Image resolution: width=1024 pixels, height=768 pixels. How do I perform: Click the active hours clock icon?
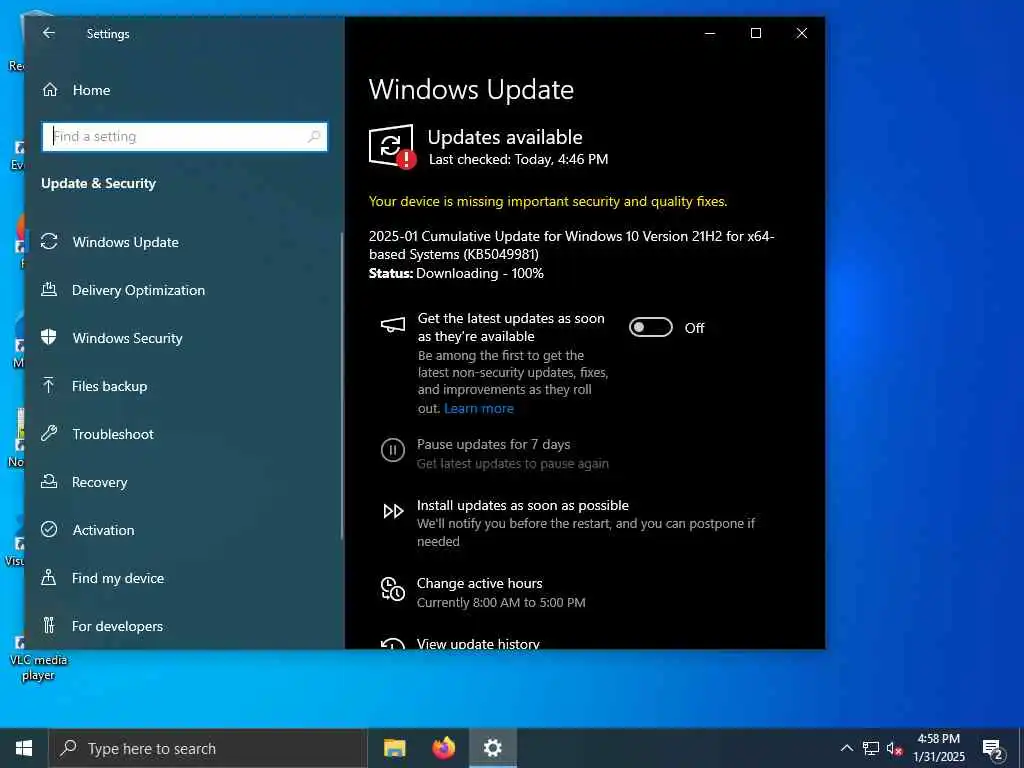(392, 588)
